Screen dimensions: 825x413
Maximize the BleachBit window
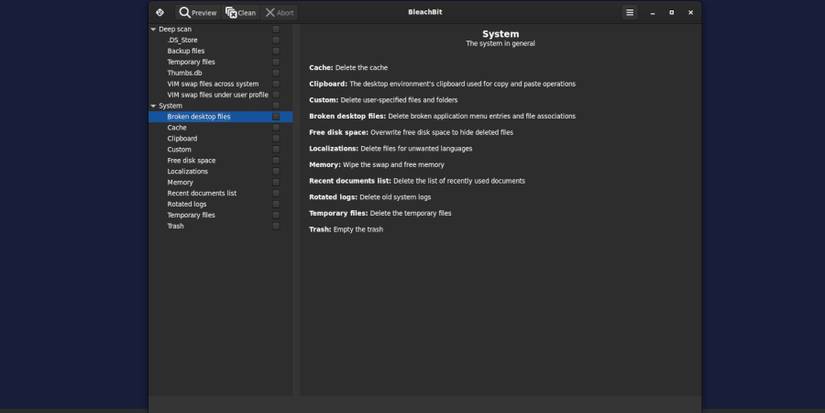(x=671, y=13)
